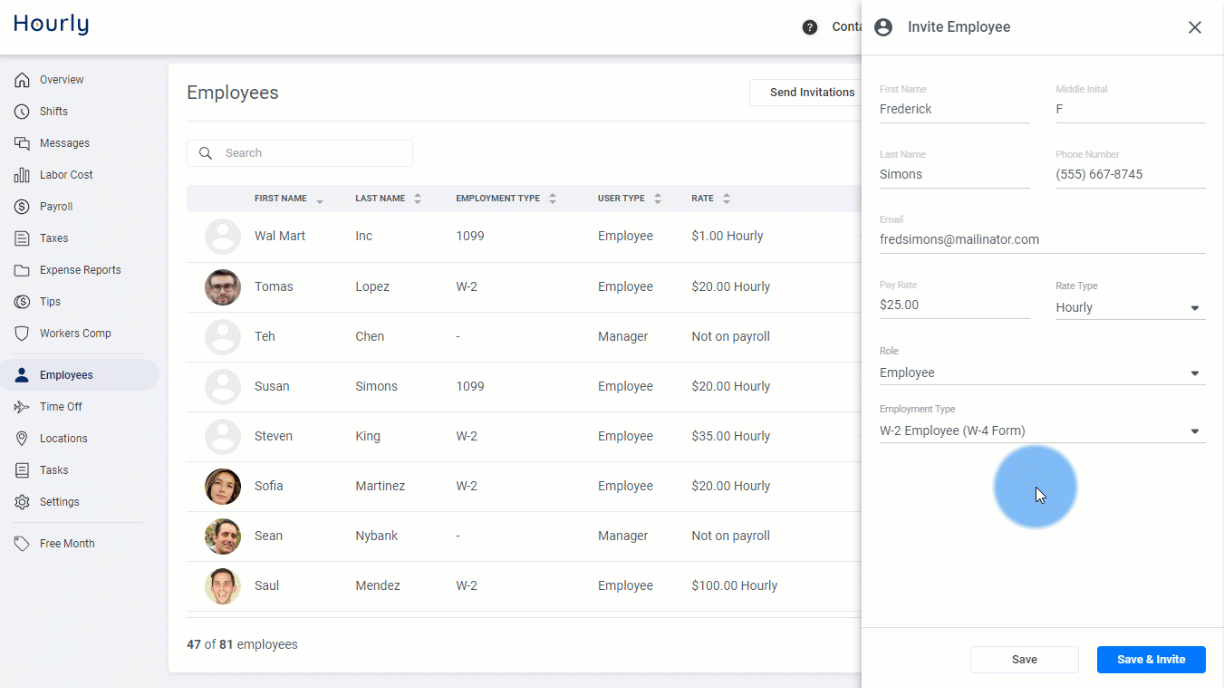
Task: Open the Shifts clock icon in sidebar
Action: tap(22, 112)
